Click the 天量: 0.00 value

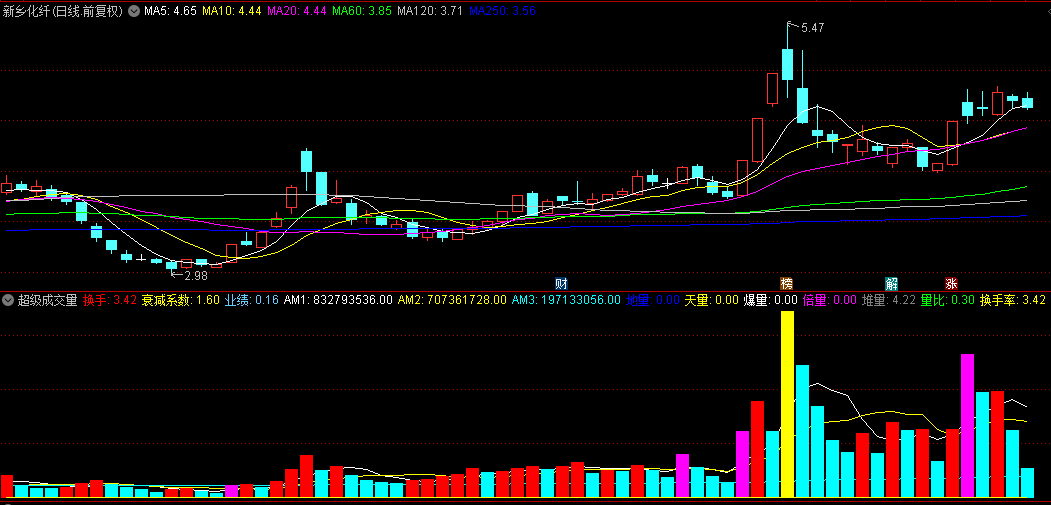[711, 300]
